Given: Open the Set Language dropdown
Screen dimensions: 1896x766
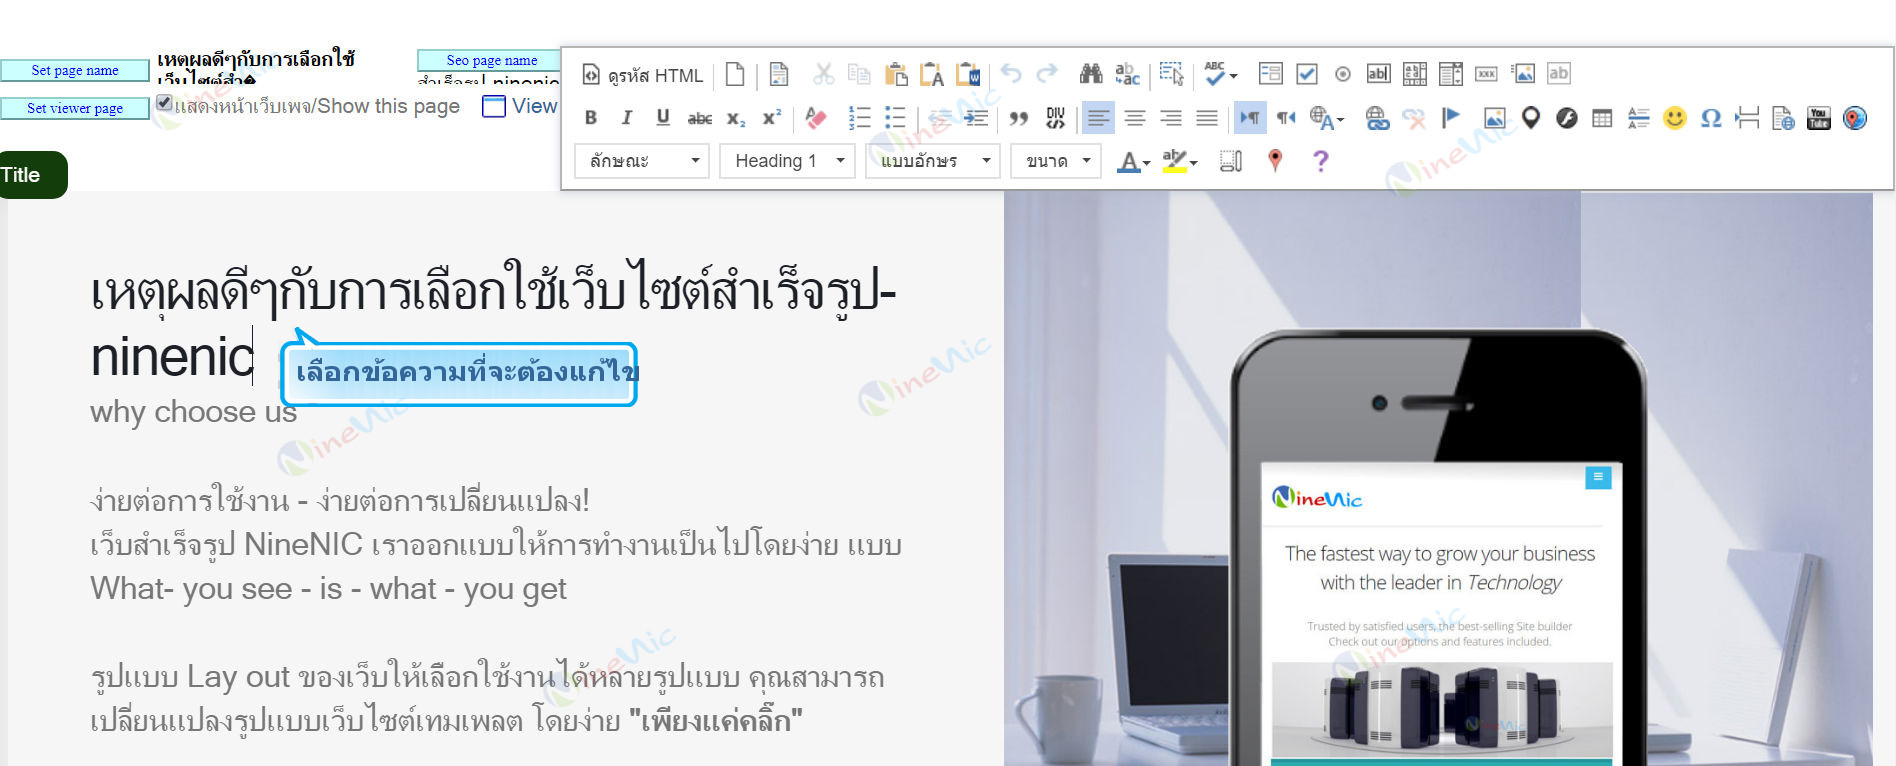Looking at the screenshot, I should pyautogui.click(x=1327, y=118).
